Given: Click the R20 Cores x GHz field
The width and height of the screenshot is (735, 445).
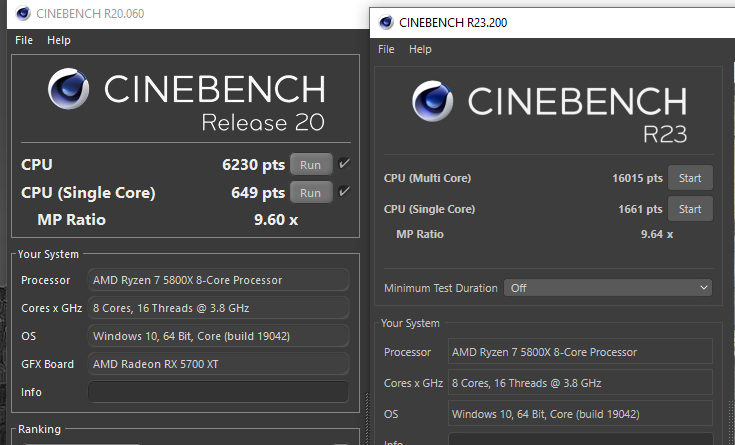Looking at the screenshot, I should coord(218,308).
